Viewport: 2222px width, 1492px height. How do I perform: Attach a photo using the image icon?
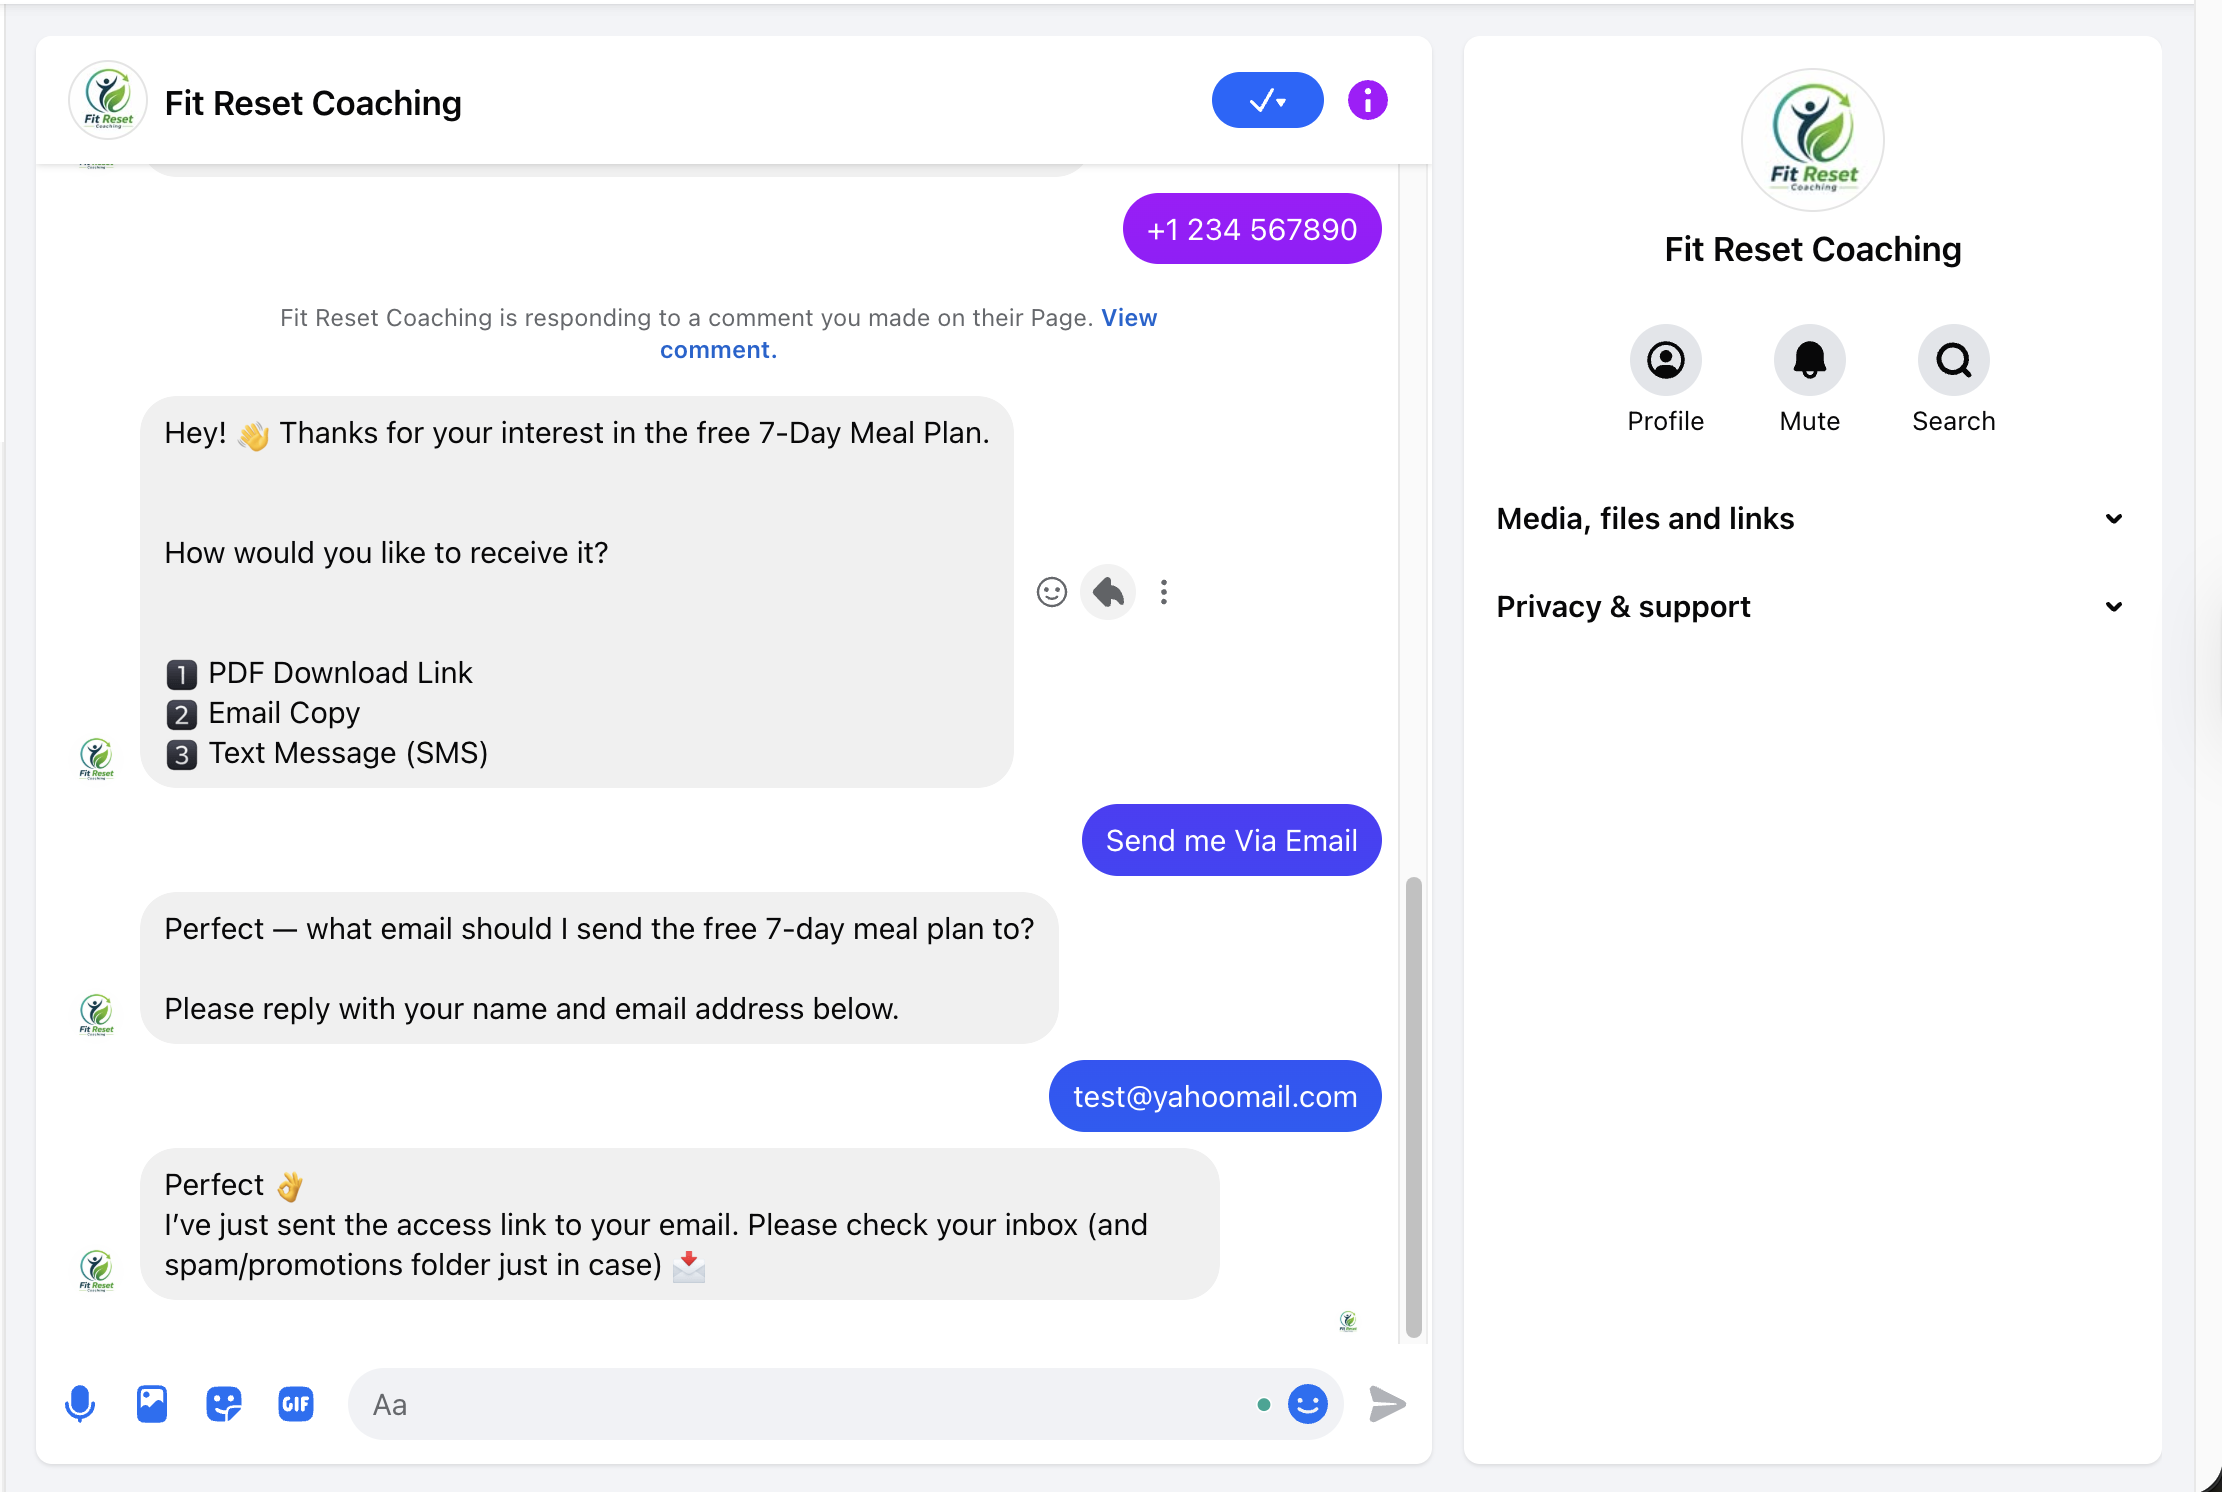(x=152, y=1404)
